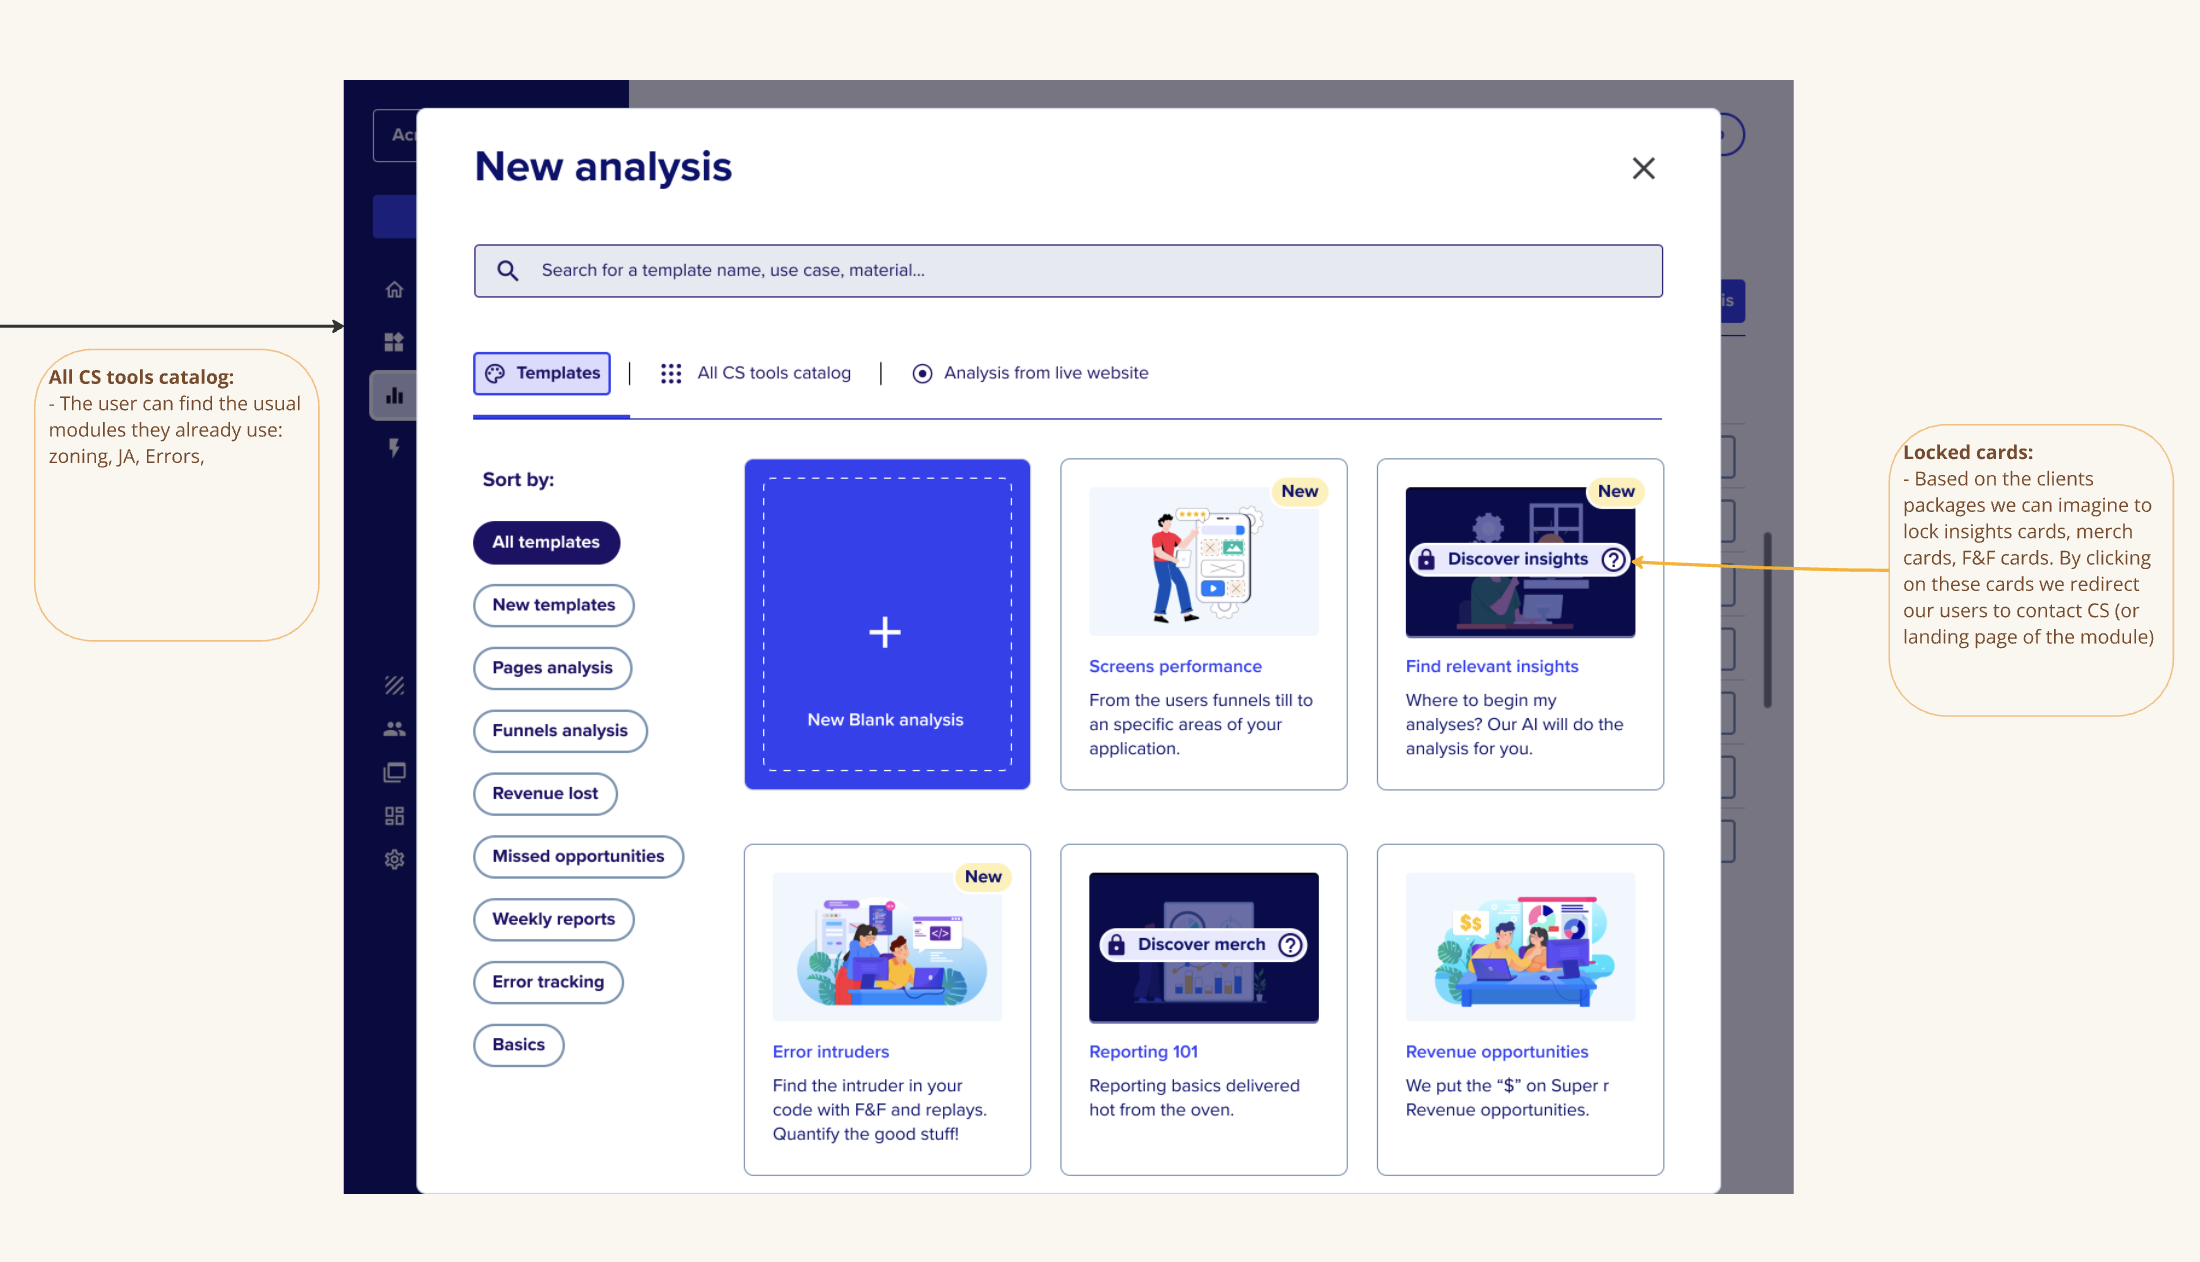This screenshot has height=1262, width=2200.
Task: Click the search magnifier icon
Action: pyautogui.click(x=508, y=271)
